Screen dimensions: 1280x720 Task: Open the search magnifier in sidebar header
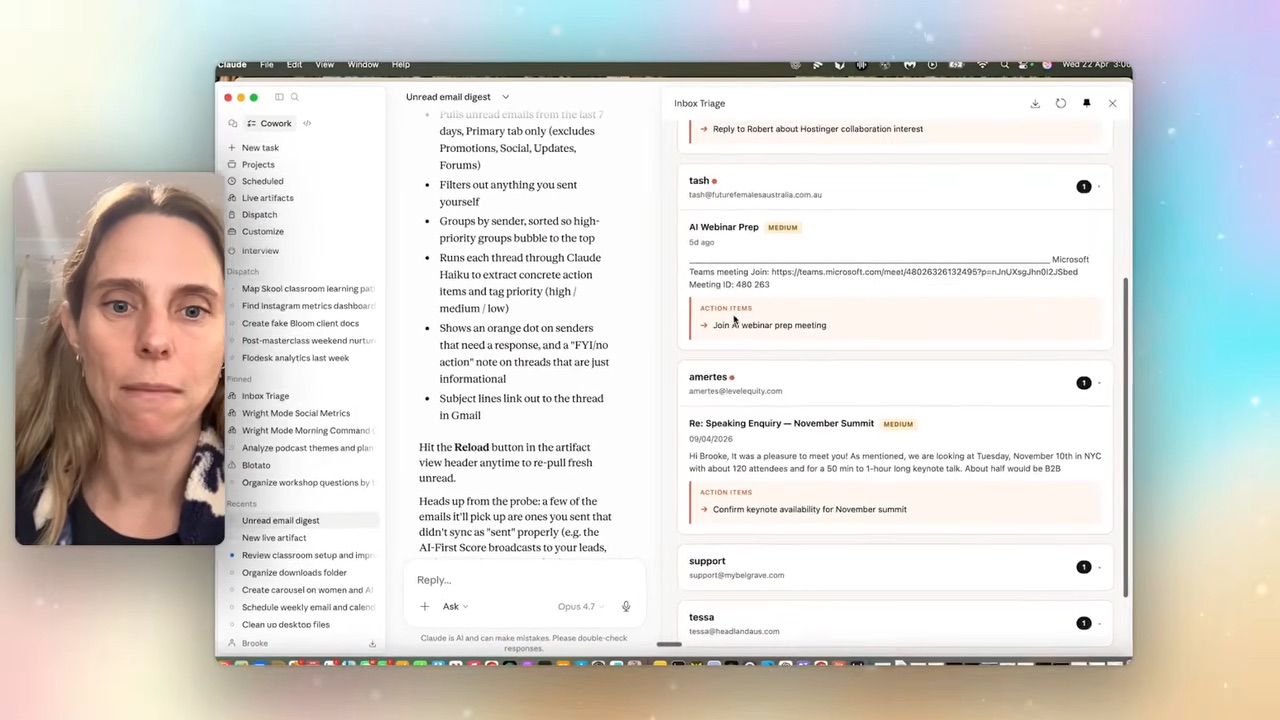(x=294, y=97)
